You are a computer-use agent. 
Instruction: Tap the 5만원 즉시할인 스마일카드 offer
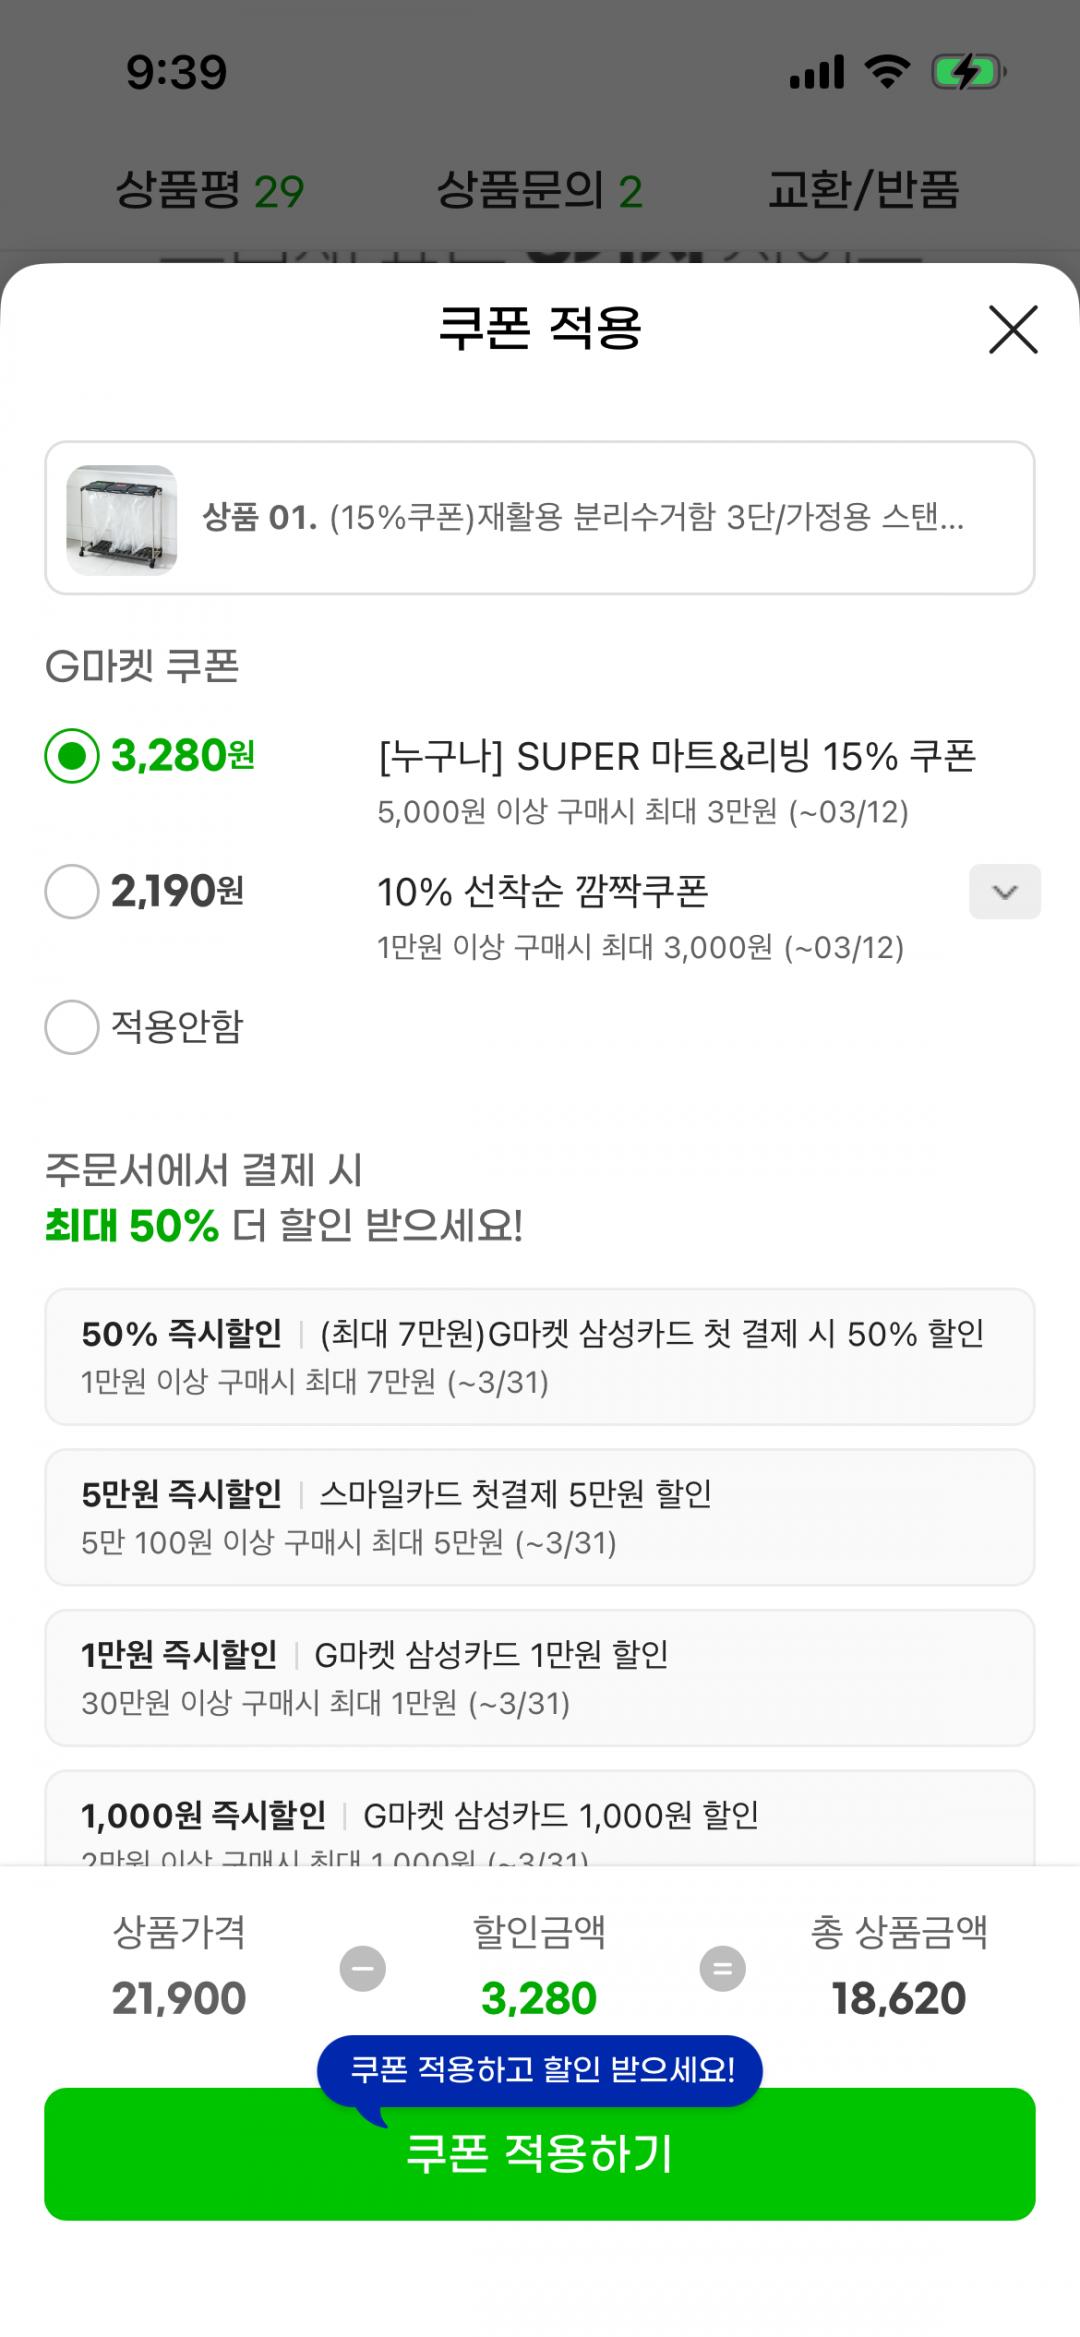click(540, 1516)
